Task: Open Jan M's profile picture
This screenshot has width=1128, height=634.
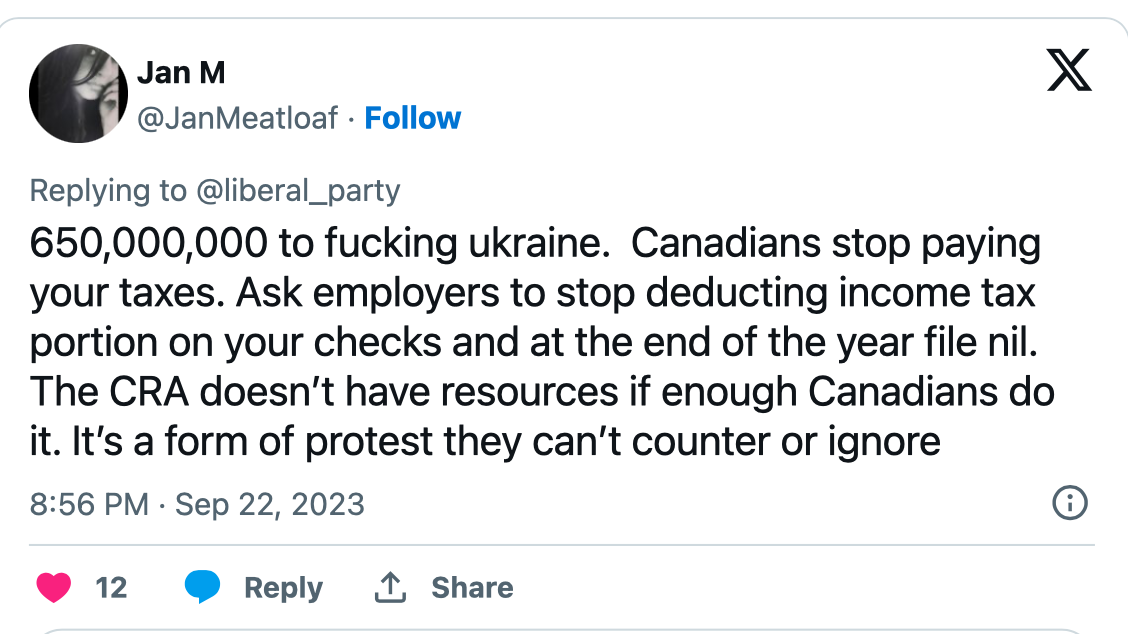Action: coord(78,93)
